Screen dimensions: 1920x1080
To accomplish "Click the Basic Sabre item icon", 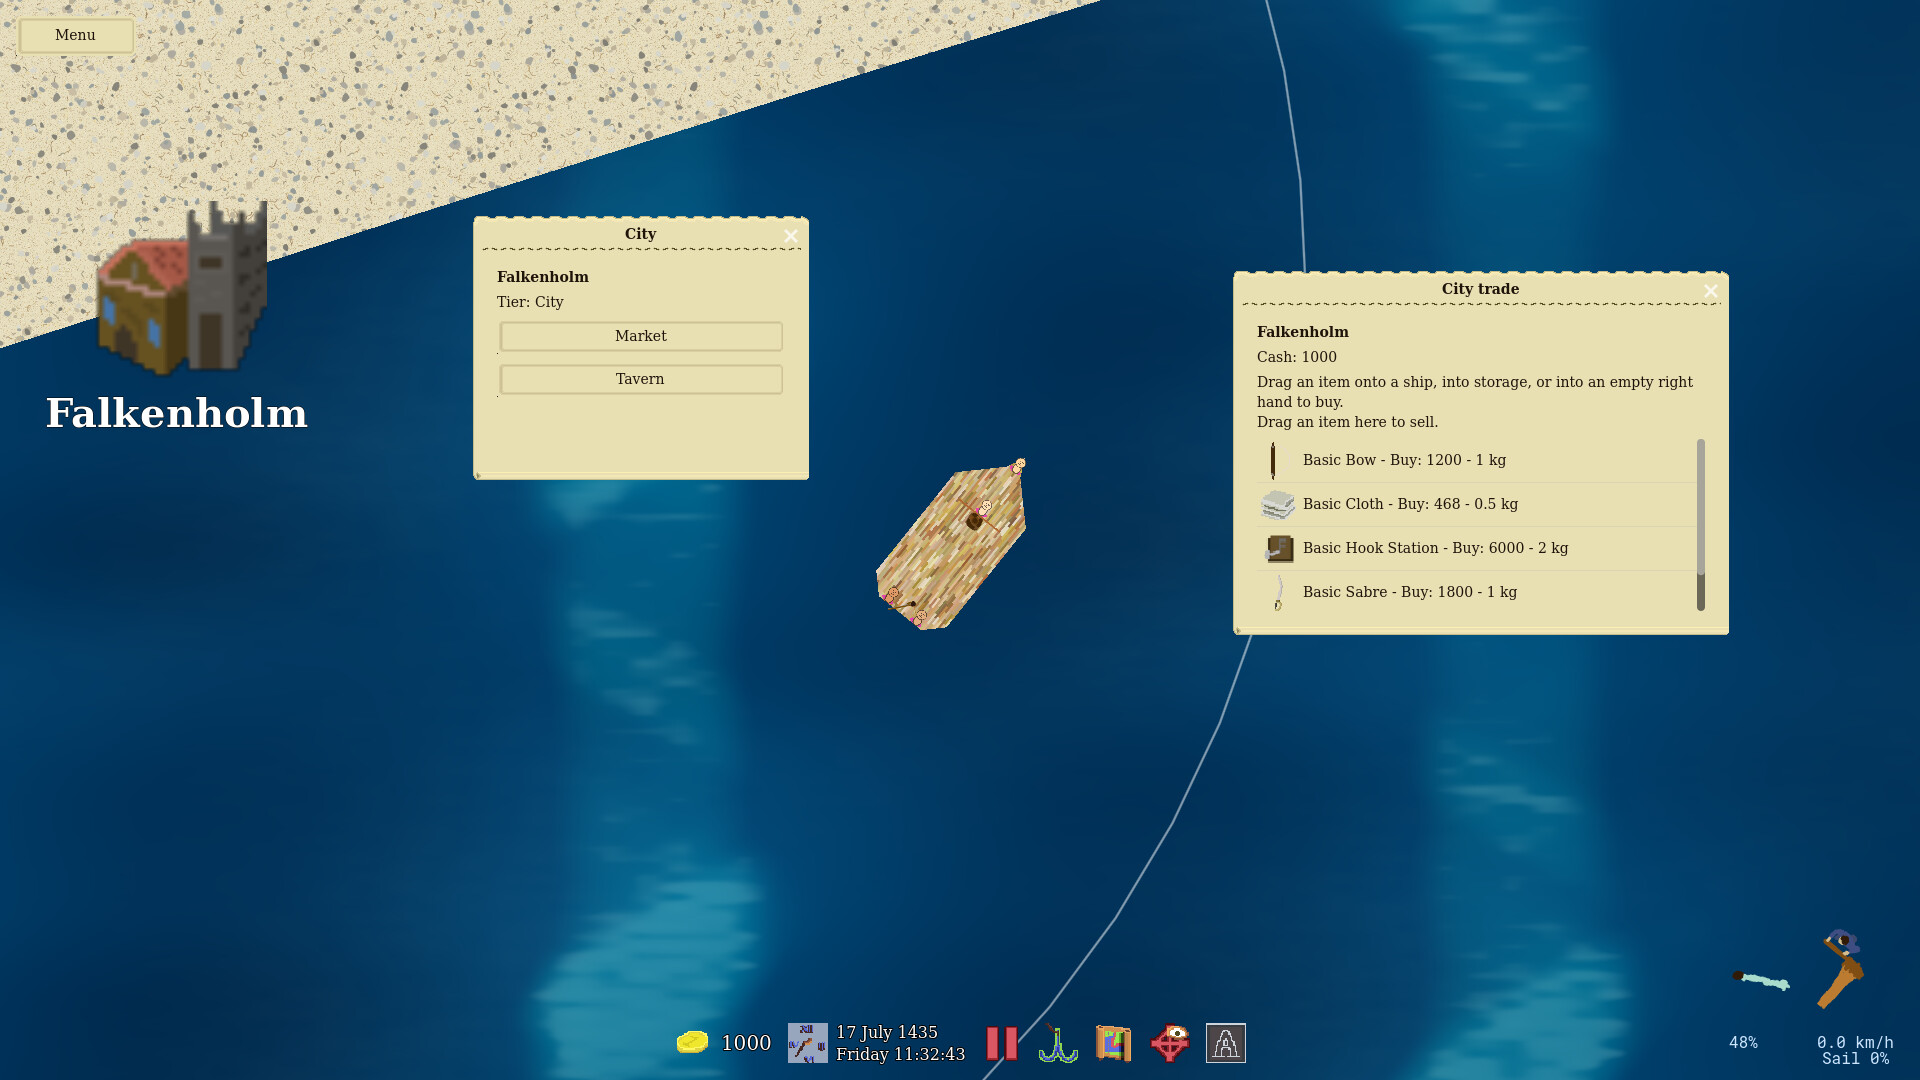I will click(x=1278, y=592).
